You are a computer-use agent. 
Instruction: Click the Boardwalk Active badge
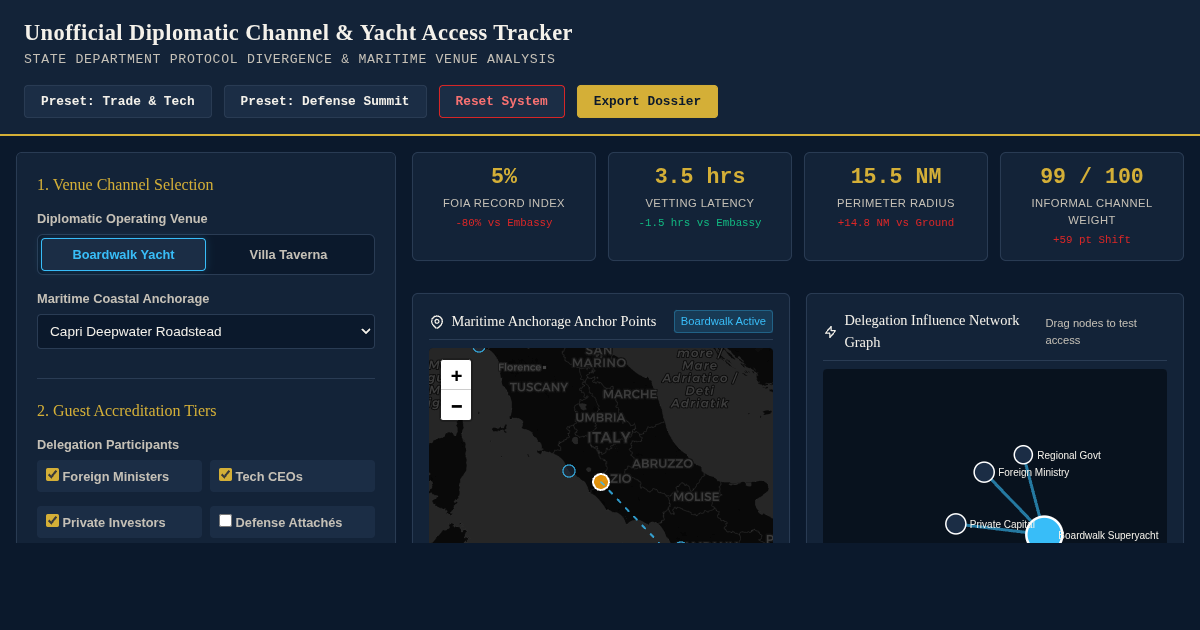pyautogui.click(x=723, y=321)
